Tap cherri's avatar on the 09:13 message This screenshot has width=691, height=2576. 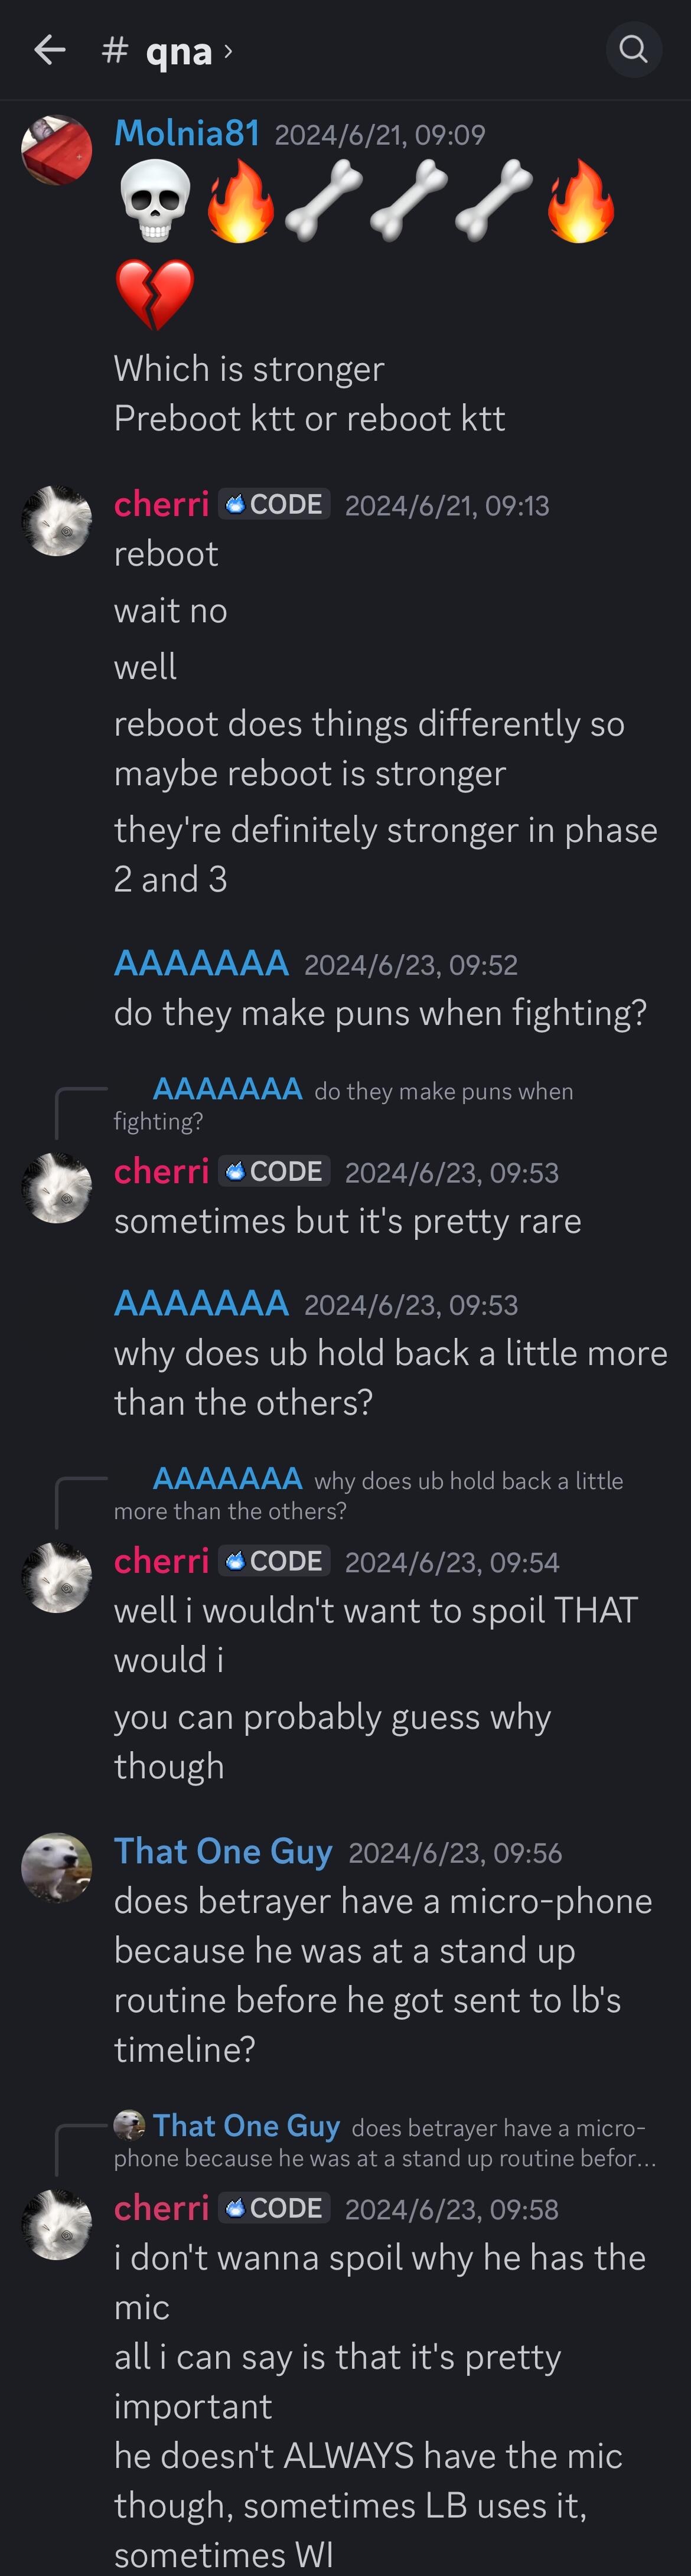tap(57, 521)
